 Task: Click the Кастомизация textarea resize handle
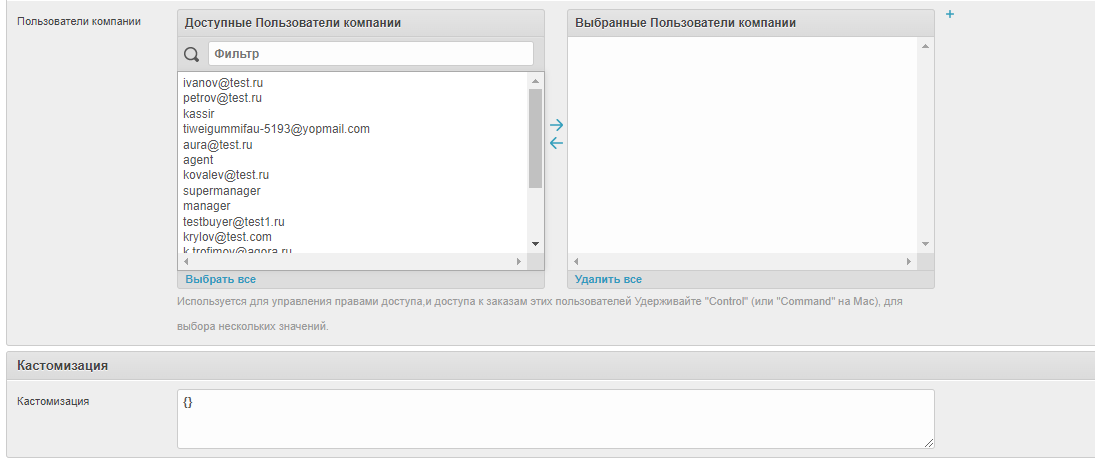tap(929, 442)
